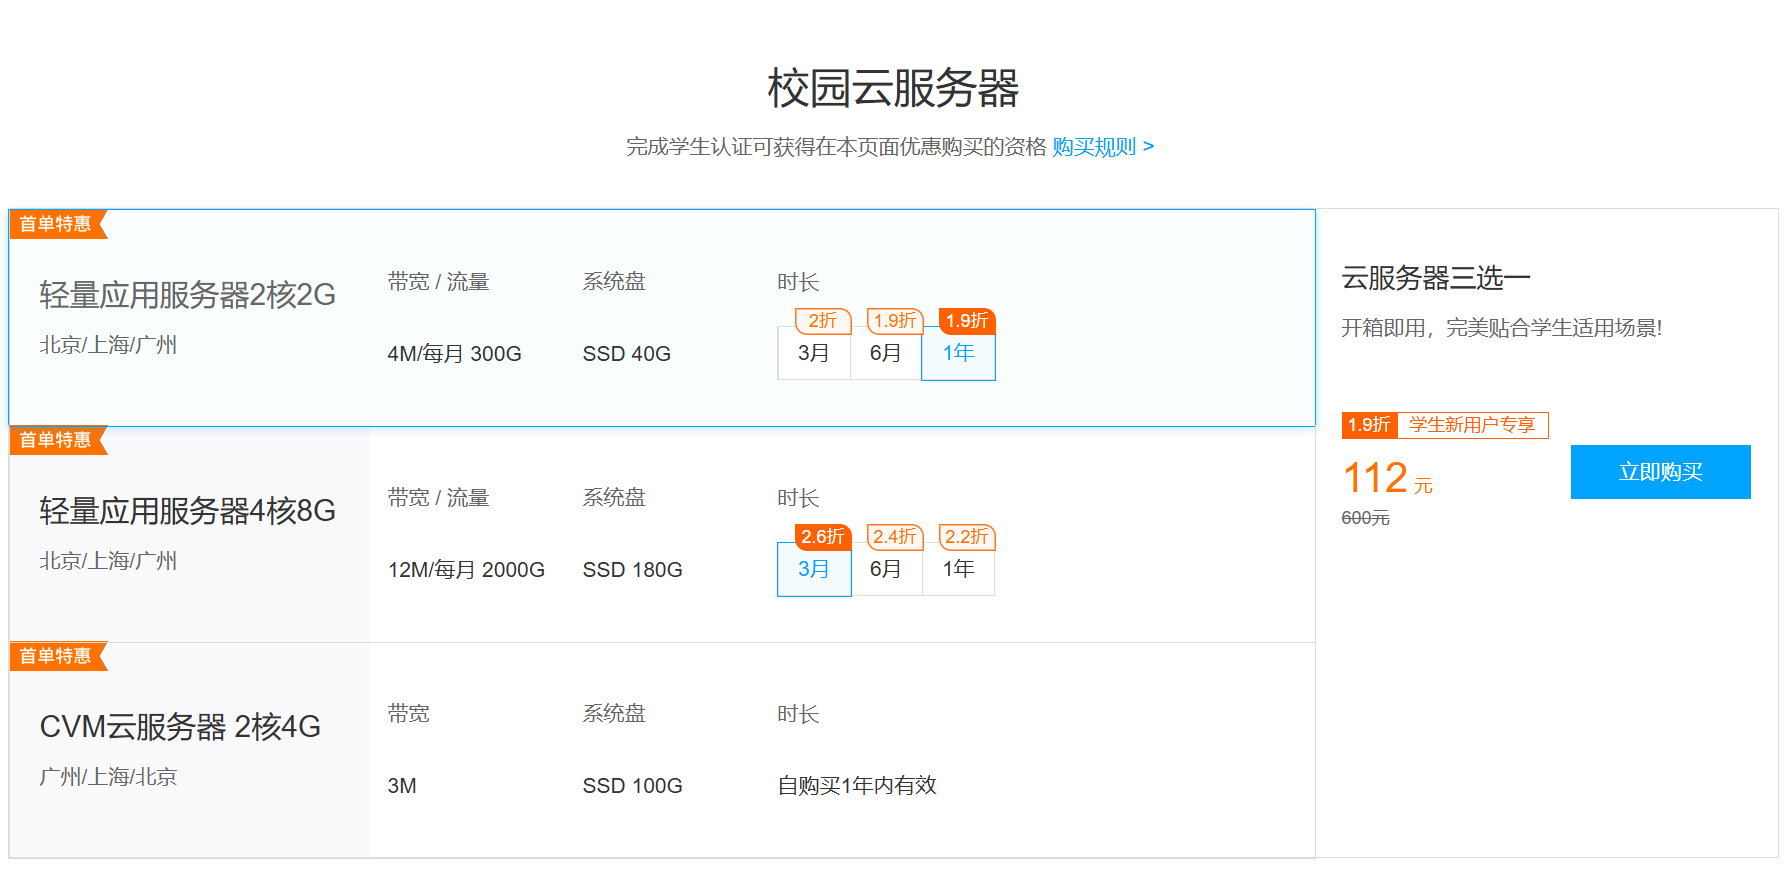The width and height of the screenshot is (1784, 873).
Task: Choose 6月 duration for the 4核8G server
Action: pos(886,569)
